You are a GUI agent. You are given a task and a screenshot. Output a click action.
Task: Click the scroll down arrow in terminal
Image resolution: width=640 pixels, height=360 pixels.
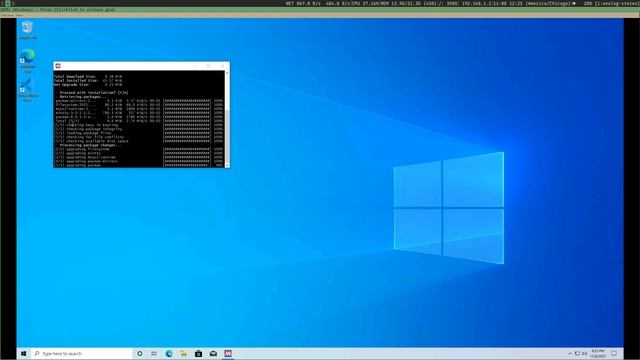[227, 165]
